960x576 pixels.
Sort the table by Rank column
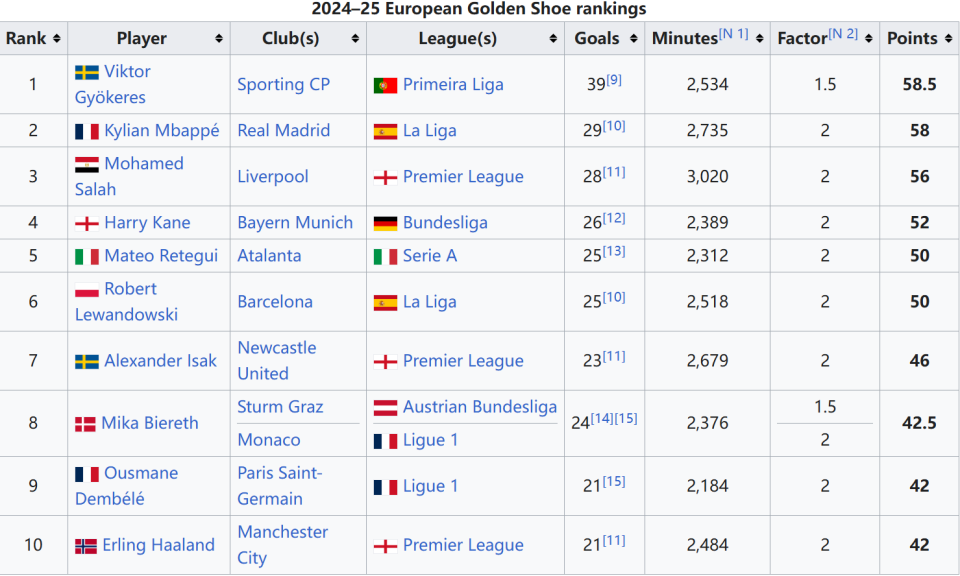point(33,39)
